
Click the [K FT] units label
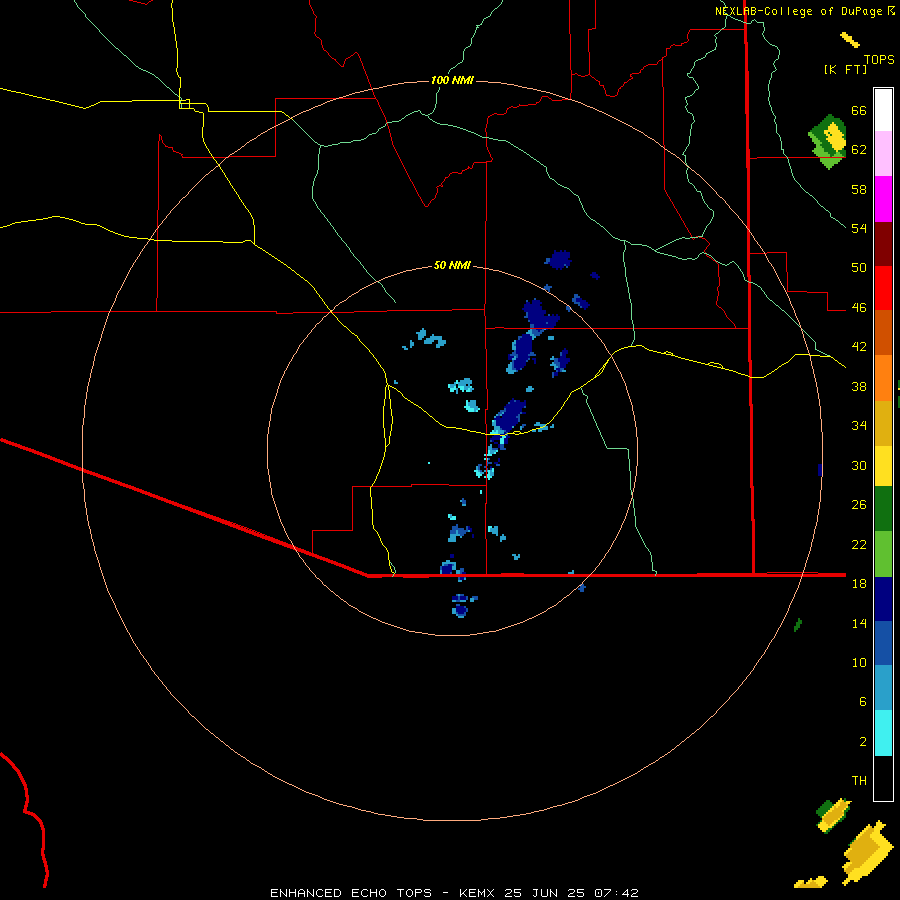pos(845,70)
